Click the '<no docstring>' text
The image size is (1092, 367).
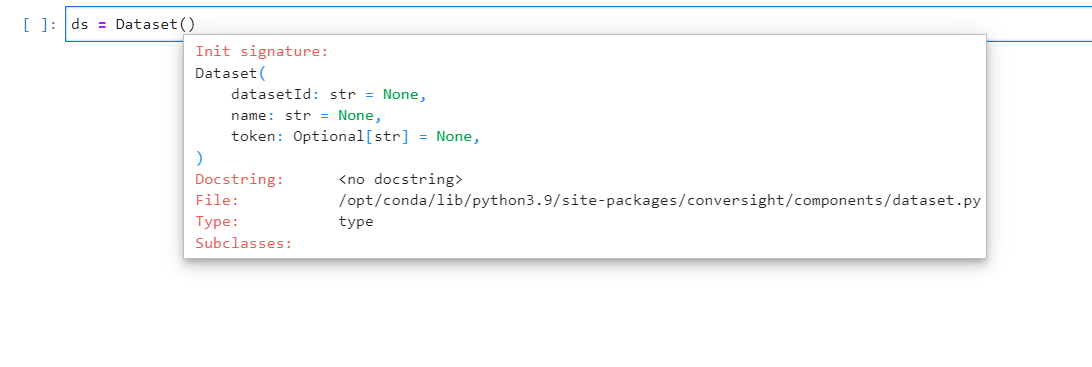400,179
